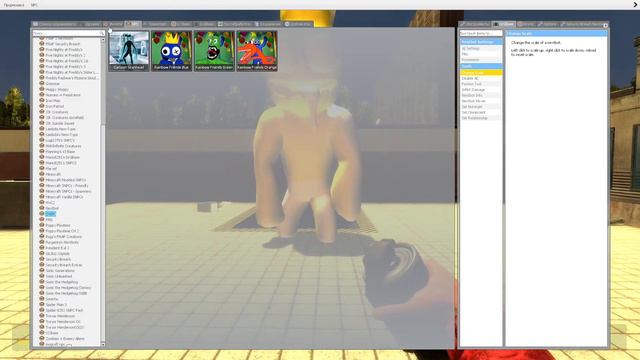This screenshot has height=360, width=640.
Task: Open the Sonic the Hedgehog (Series) category
Action: pos(68,287)
